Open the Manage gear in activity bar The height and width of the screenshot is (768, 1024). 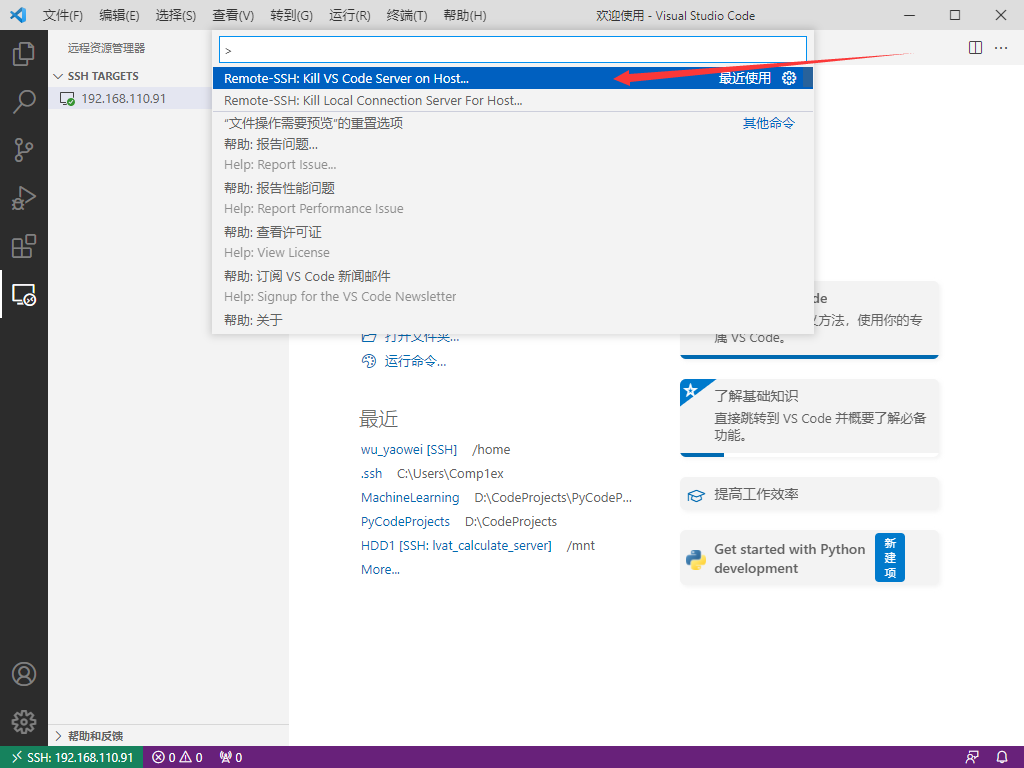click(24, 722)
